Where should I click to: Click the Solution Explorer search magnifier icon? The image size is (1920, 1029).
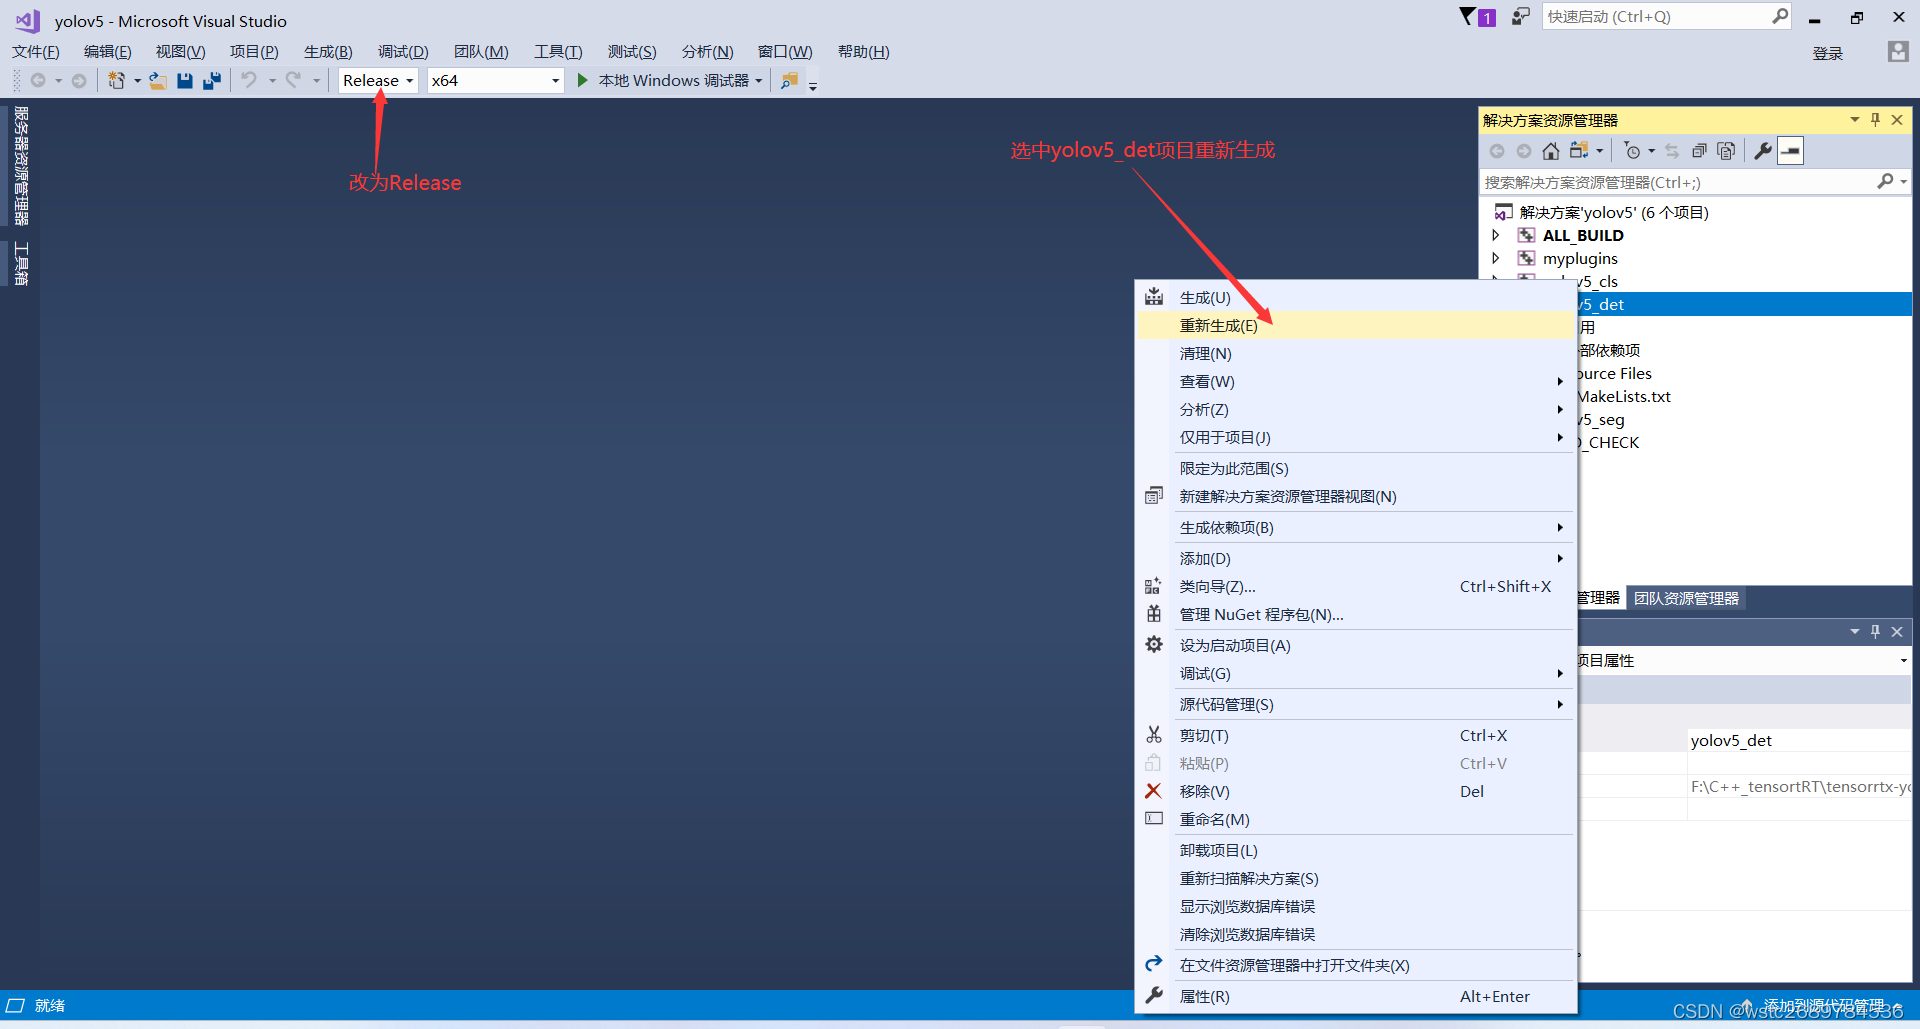click(1885, 181)
